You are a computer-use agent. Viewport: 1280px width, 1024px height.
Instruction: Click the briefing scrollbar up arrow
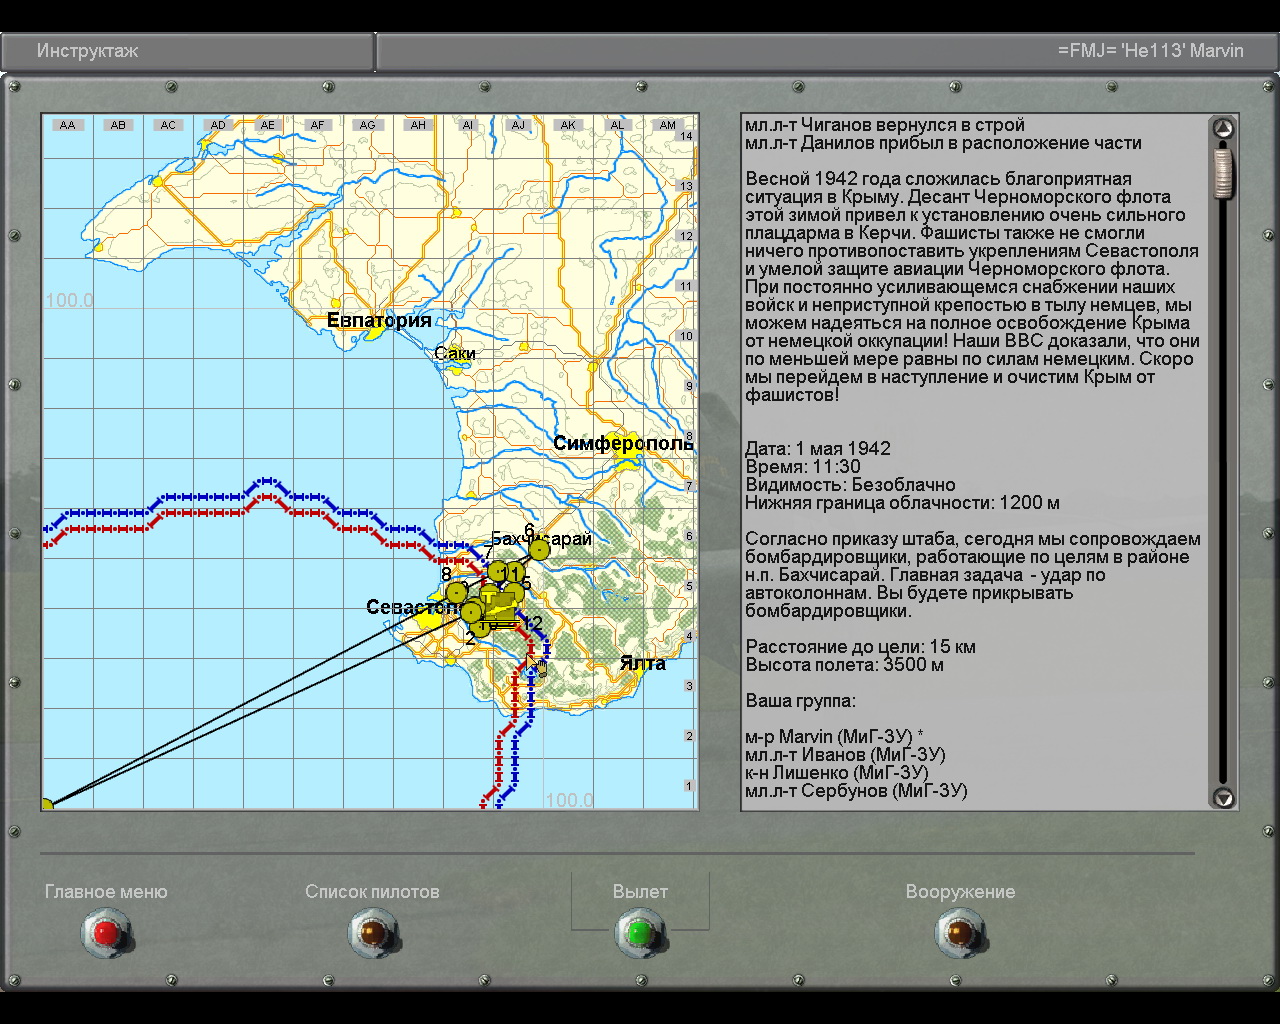coord(1223,128)
